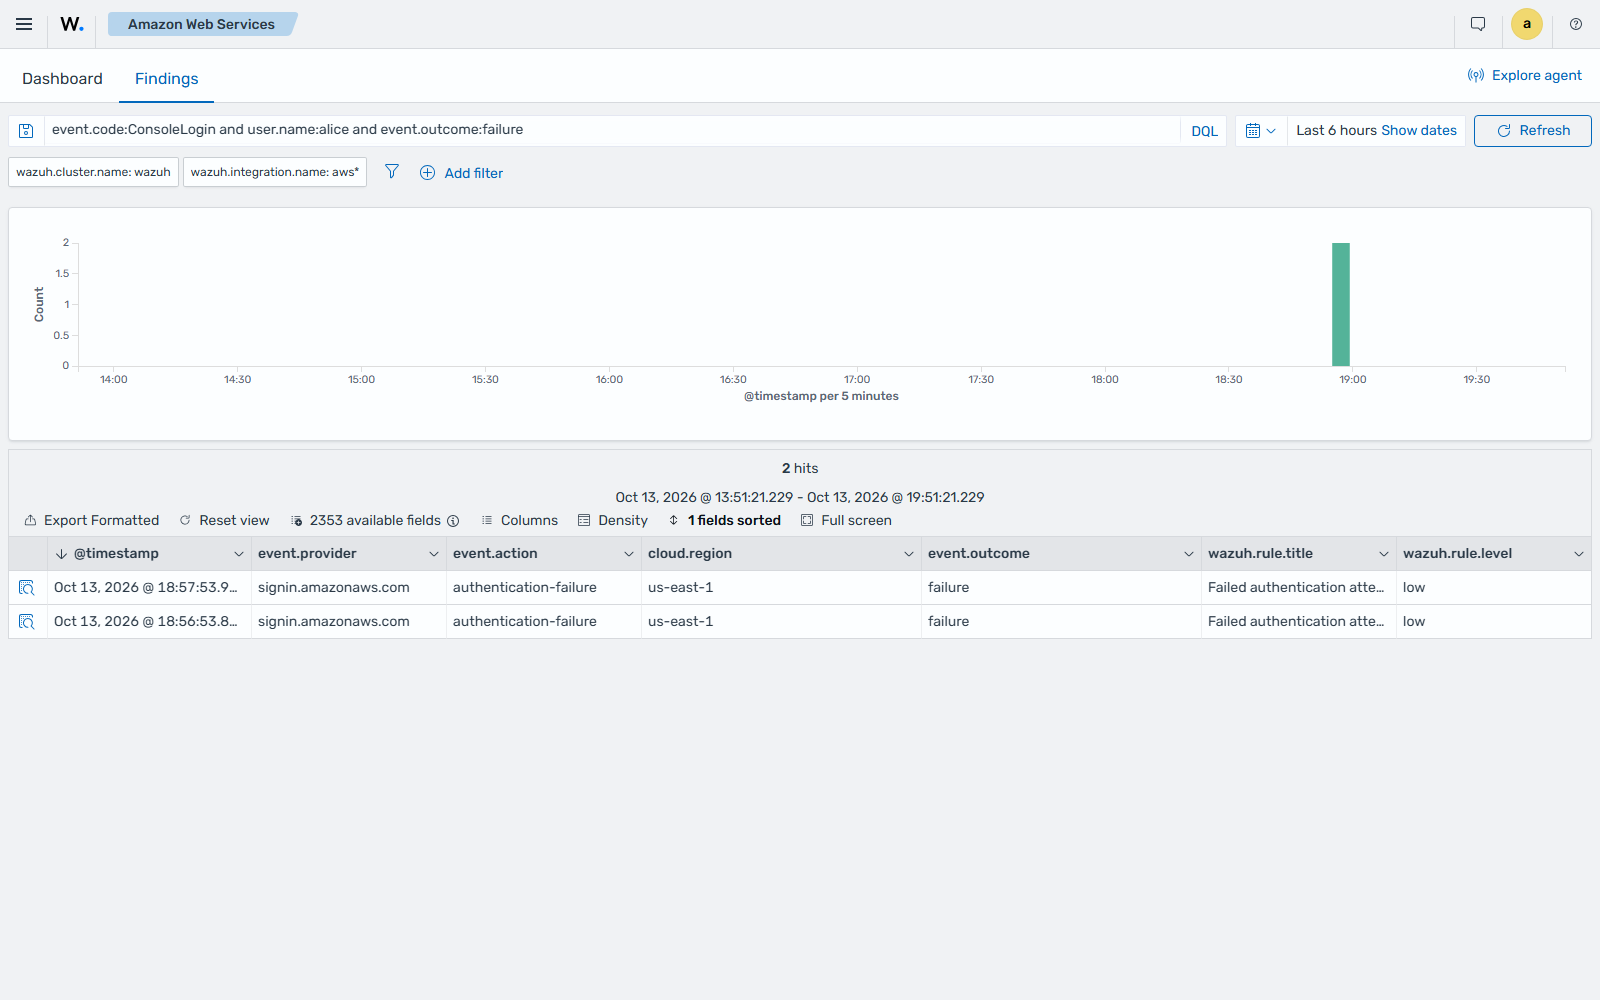
Task: Click the available fields info icon
Action: [453, 521]
